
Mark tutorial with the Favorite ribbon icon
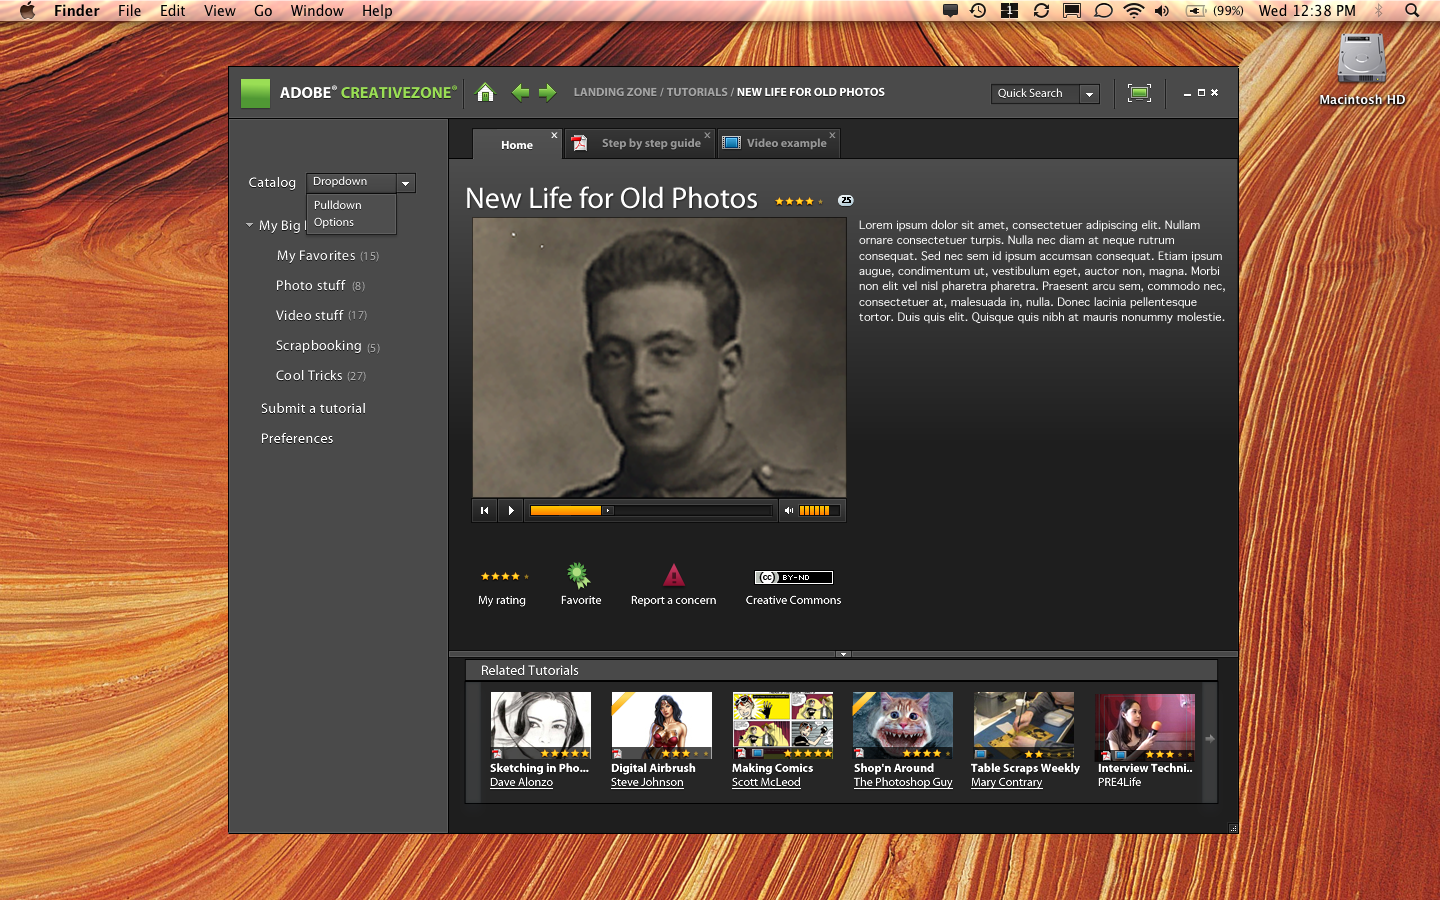pyautogui.click(x=579, y=575)
